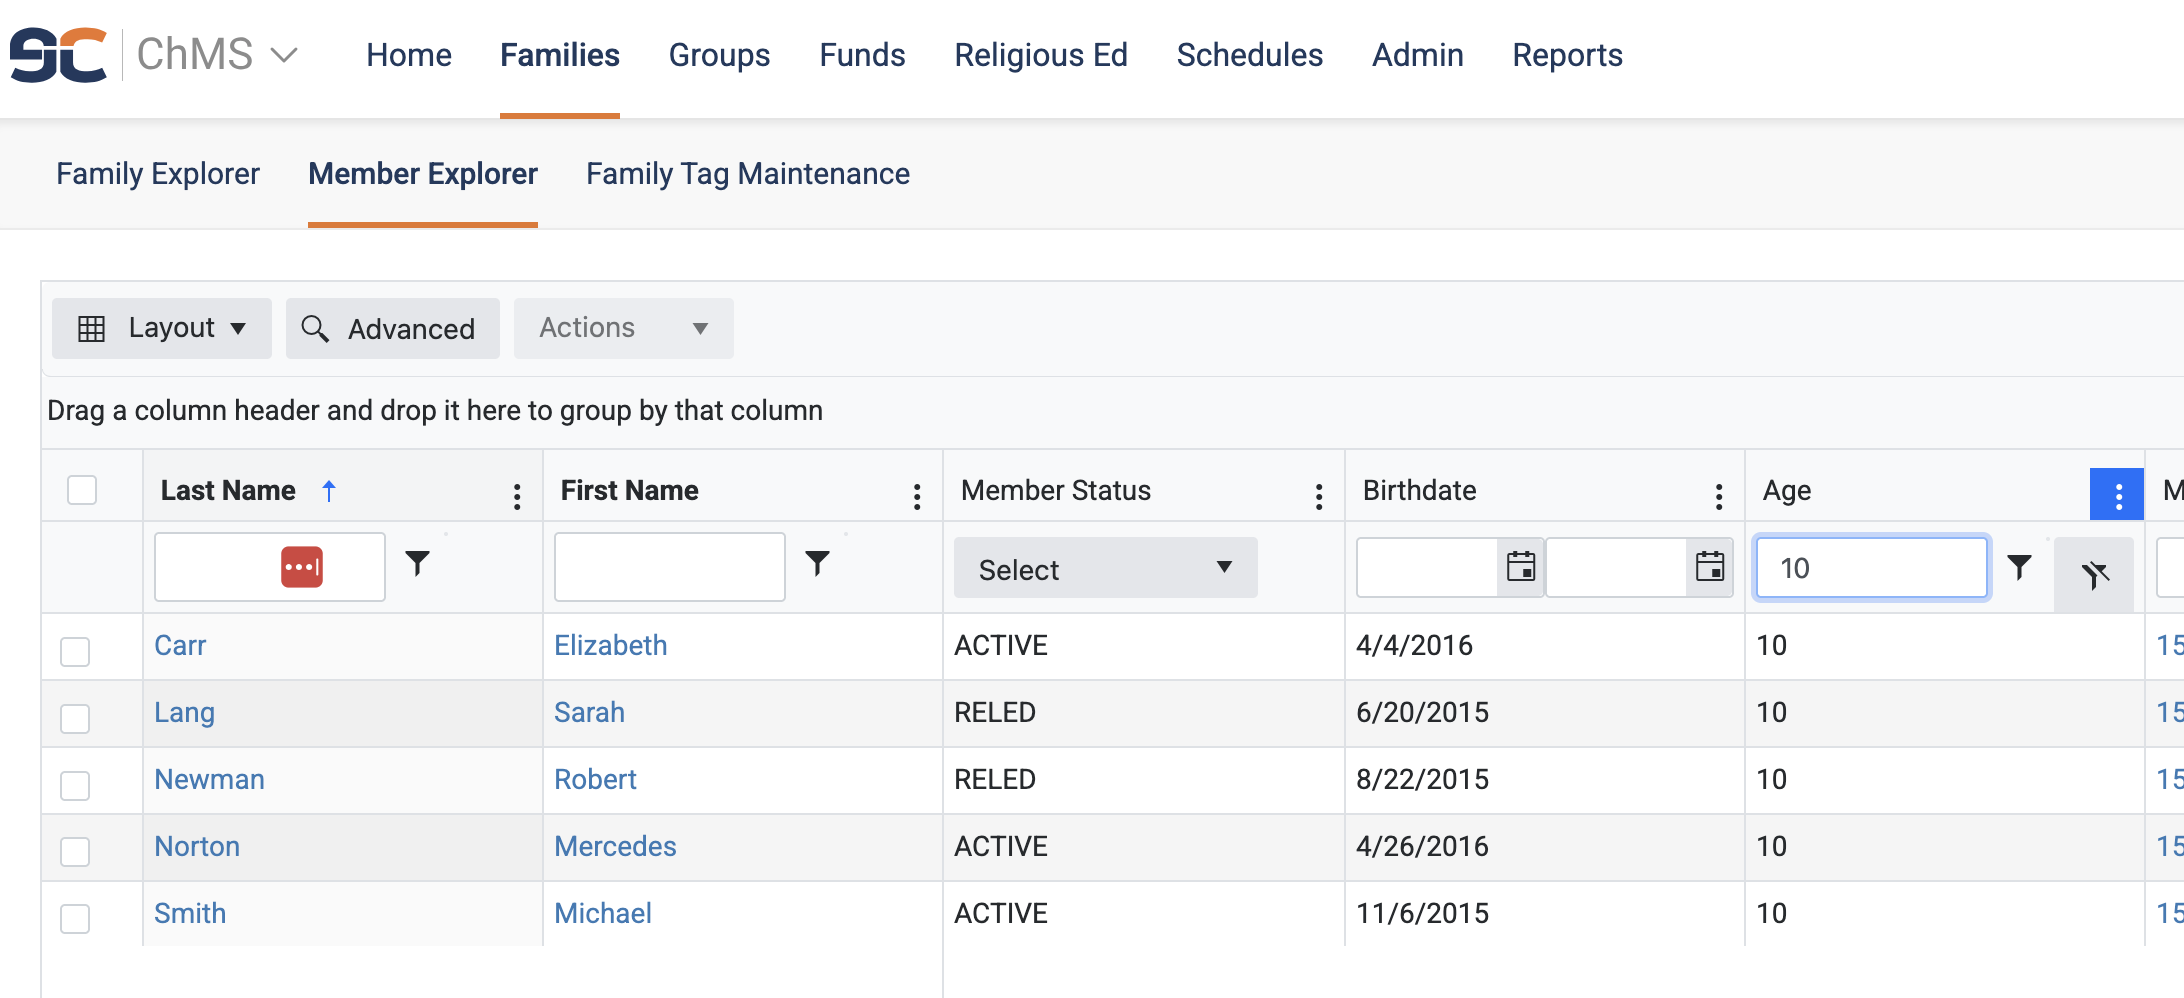The width and height of the screenshot is (2184, 998).
Task: Open the Lang last name link
Action: tap(184, 712)
